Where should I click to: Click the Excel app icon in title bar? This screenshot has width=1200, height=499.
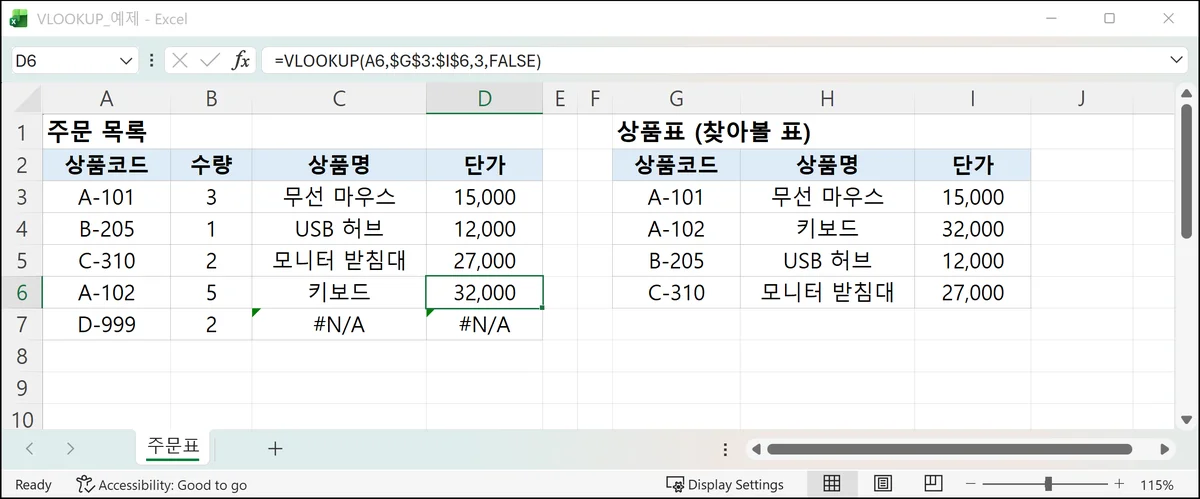(x=19, y=18)
